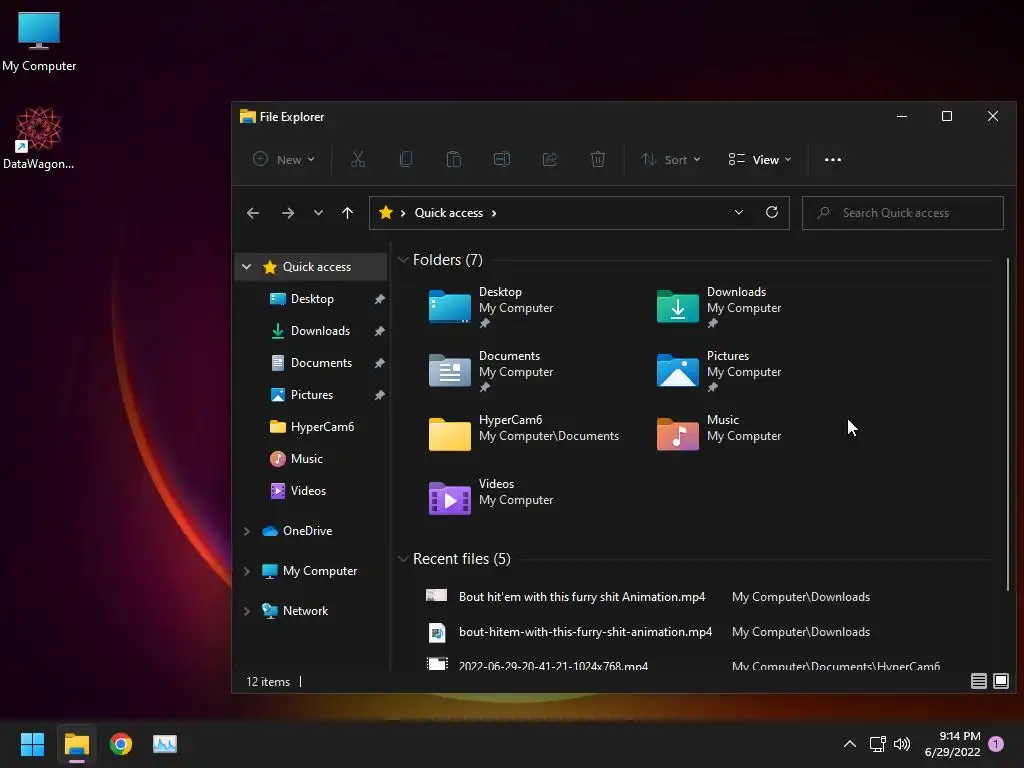Screen dimensions: 1024x768
Task: Open the notification count badge
Action: tap(996, 744)
